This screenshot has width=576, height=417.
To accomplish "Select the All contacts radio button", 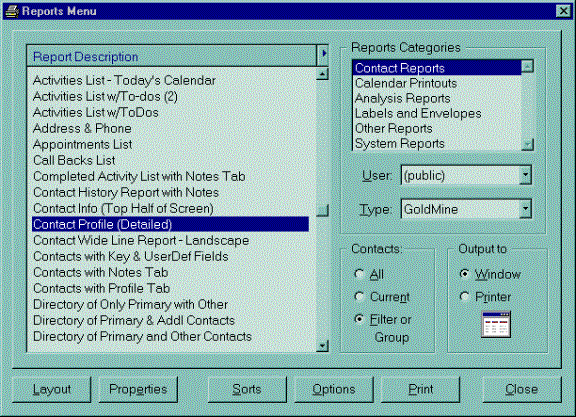I will [359, 274].
